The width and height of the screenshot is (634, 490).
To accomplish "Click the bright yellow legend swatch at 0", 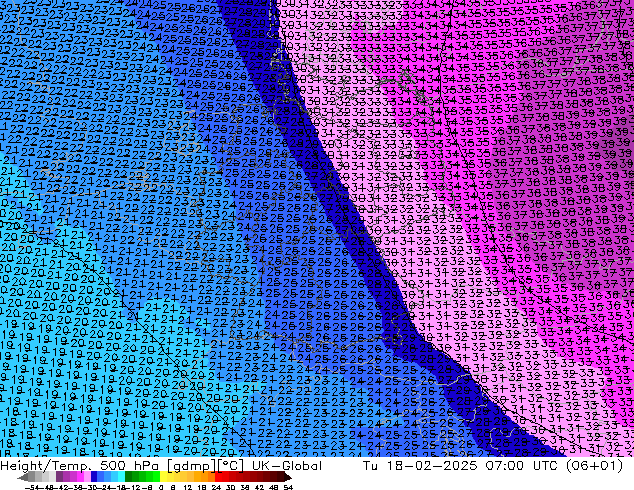I will click(163, 477).
